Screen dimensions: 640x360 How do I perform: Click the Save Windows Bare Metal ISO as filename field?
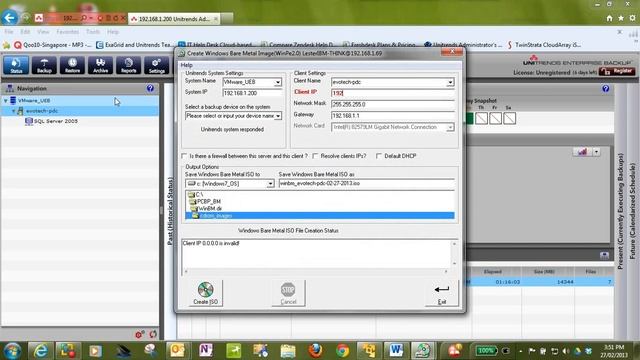point(366,184)
